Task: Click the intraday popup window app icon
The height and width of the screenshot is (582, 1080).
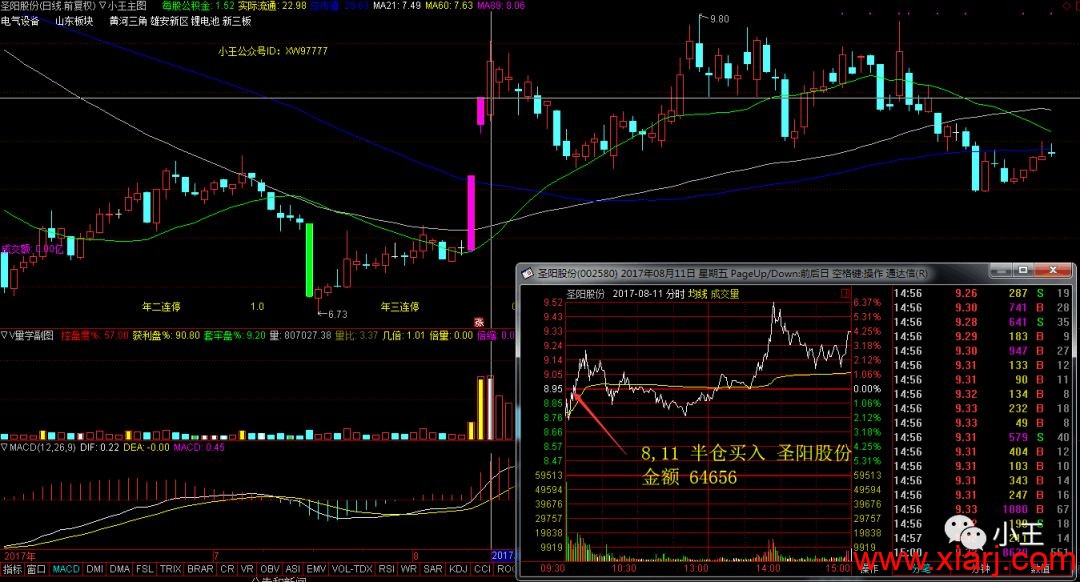Action: (x=528, y=273)
